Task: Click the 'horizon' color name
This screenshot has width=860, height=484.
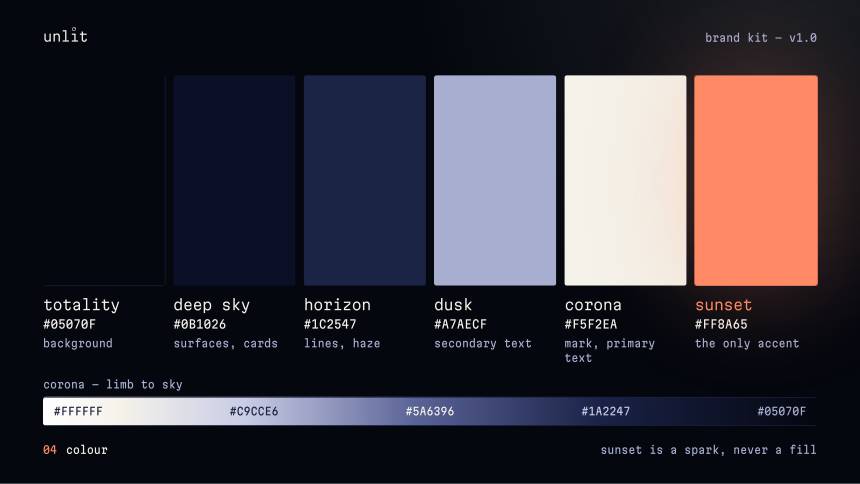Action: 337,305
